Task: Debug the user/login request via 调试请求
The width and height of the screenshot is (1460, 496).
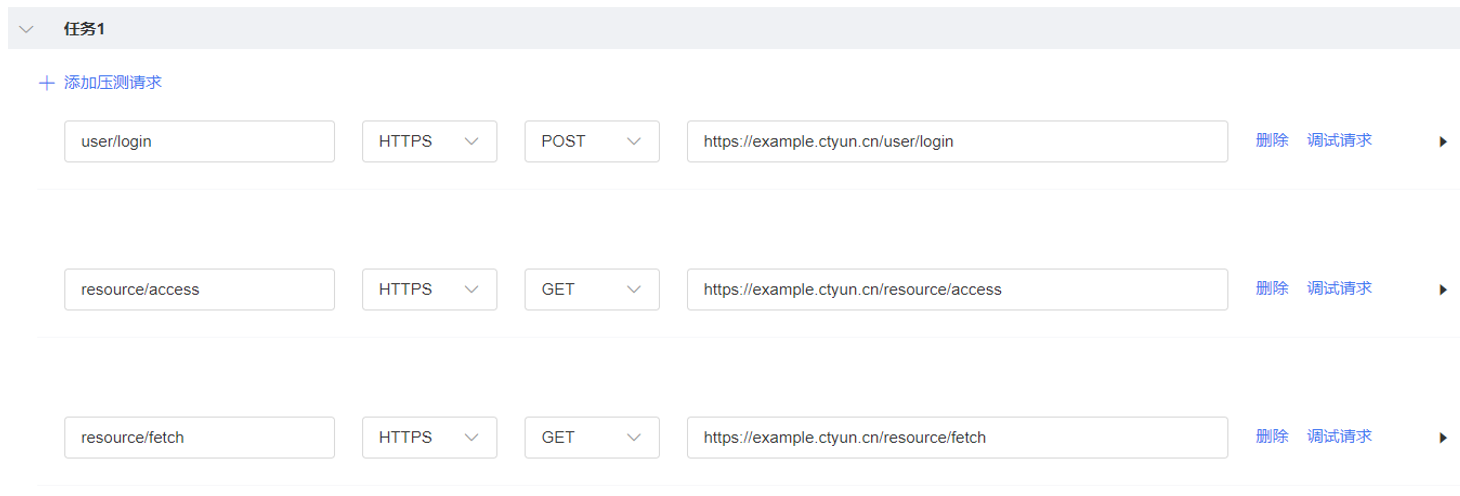Action: click(1339, 141)
